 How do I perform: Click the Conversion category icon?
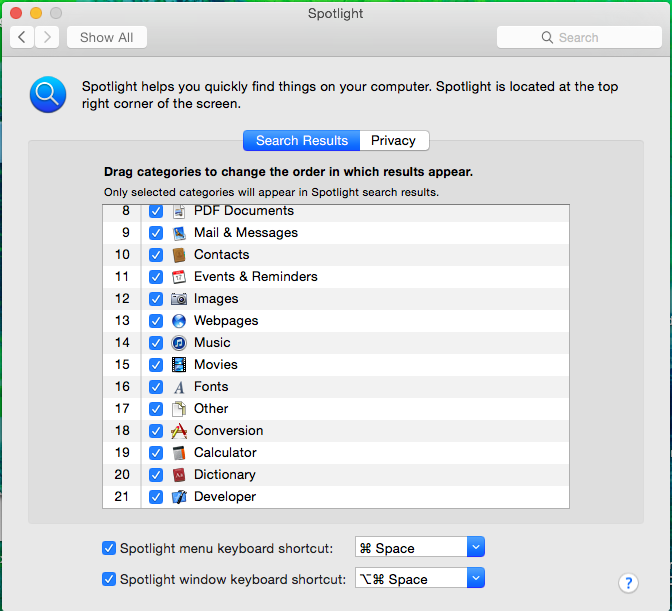point(179,431)
